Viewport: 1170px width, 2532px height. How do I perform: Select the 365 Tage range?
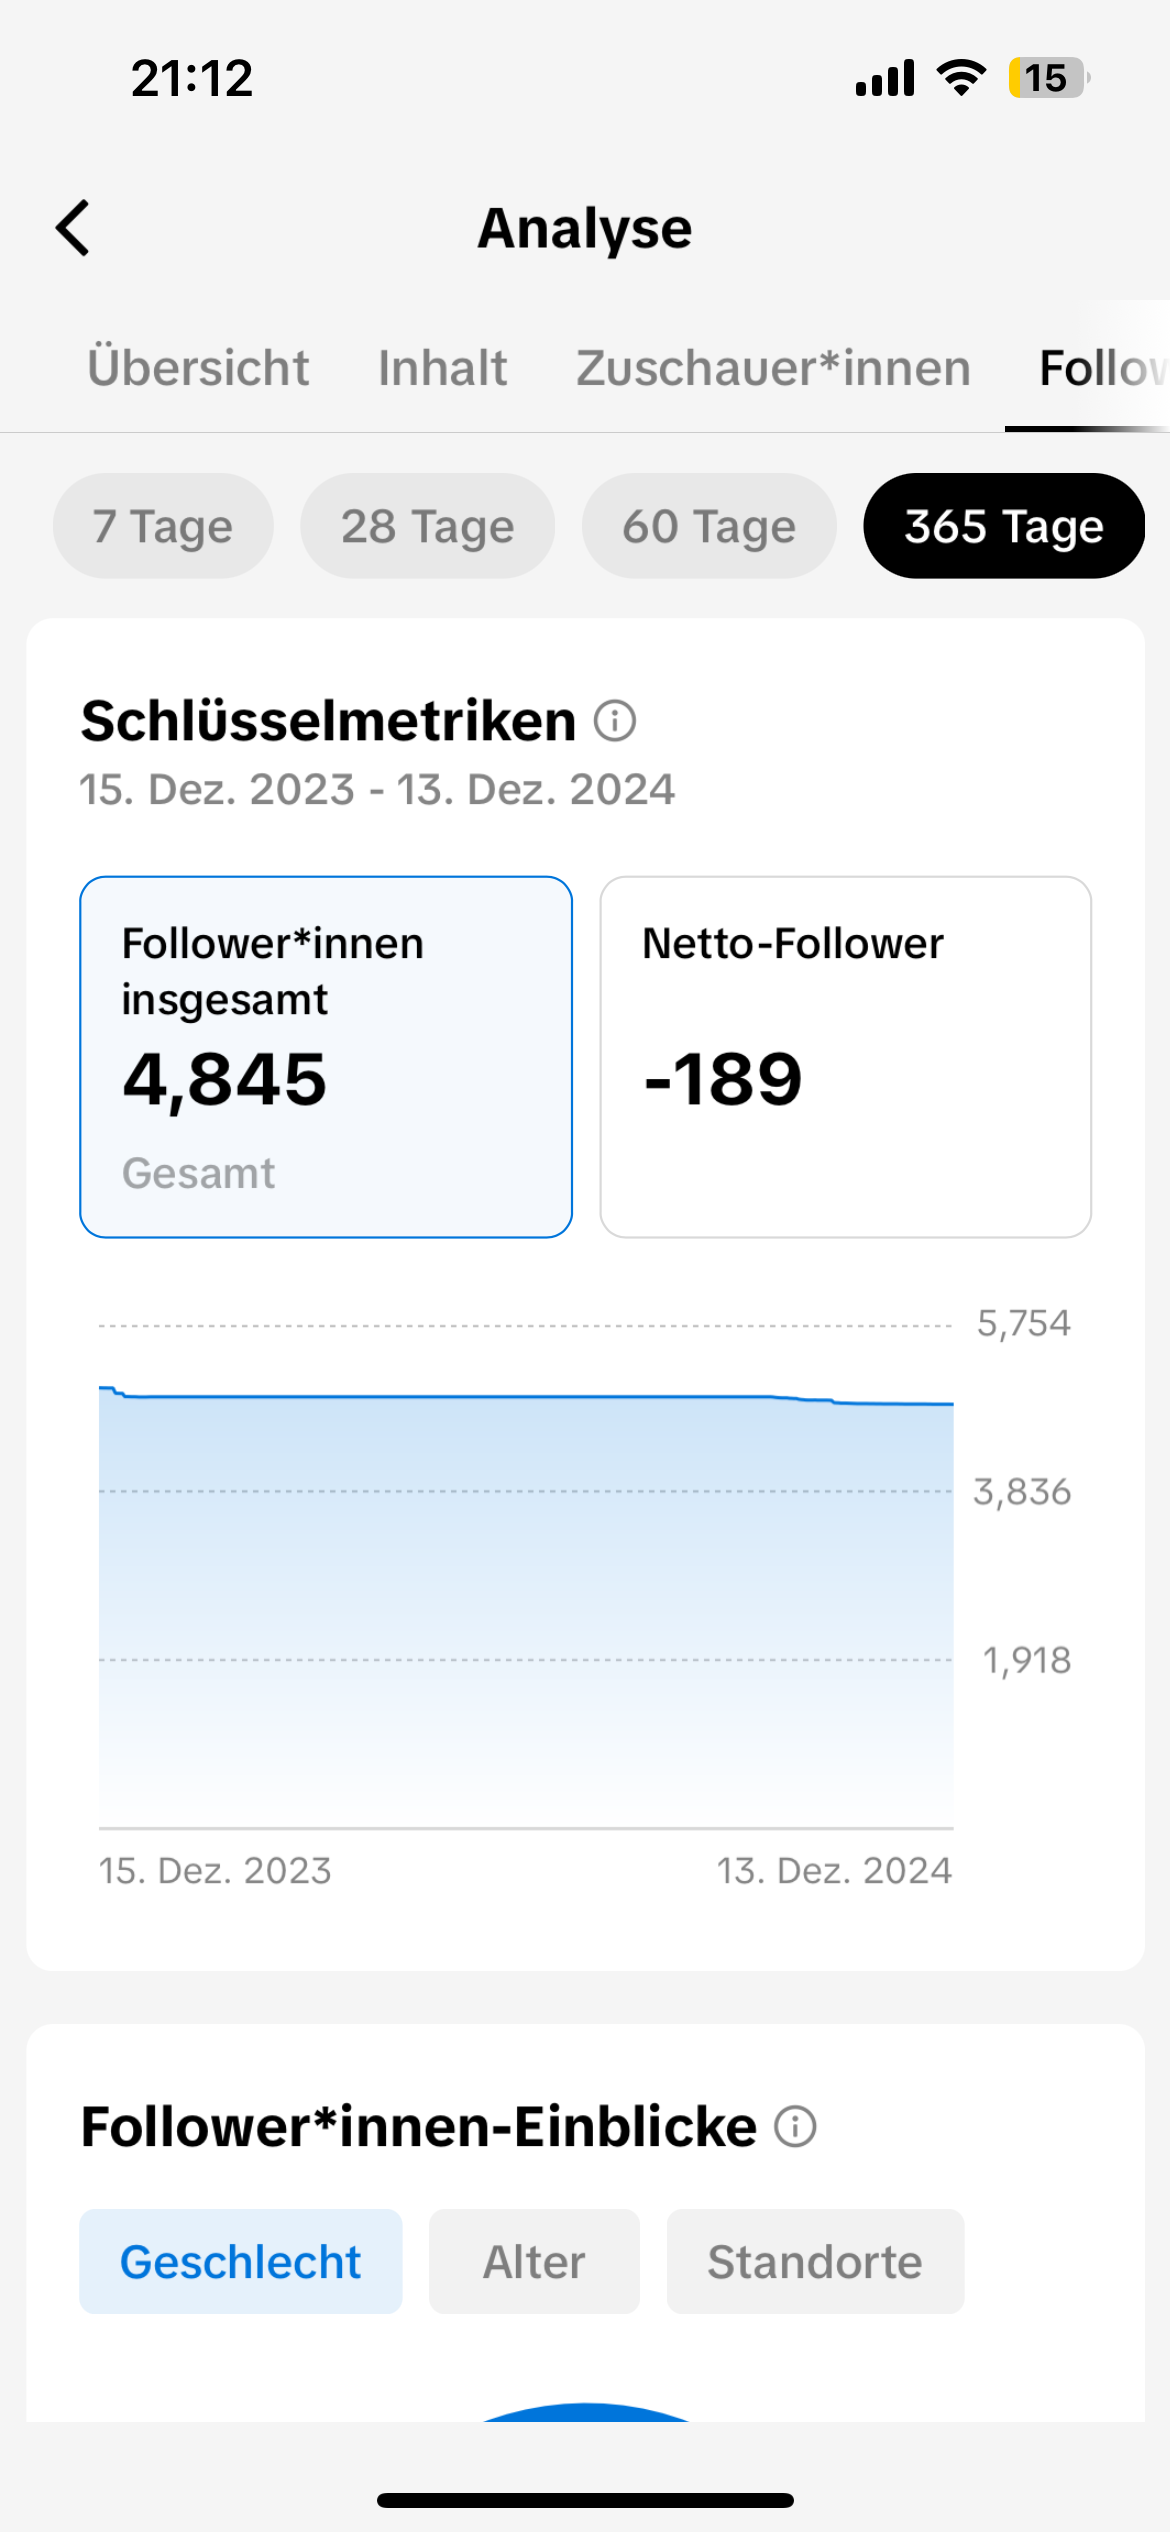1004,526
